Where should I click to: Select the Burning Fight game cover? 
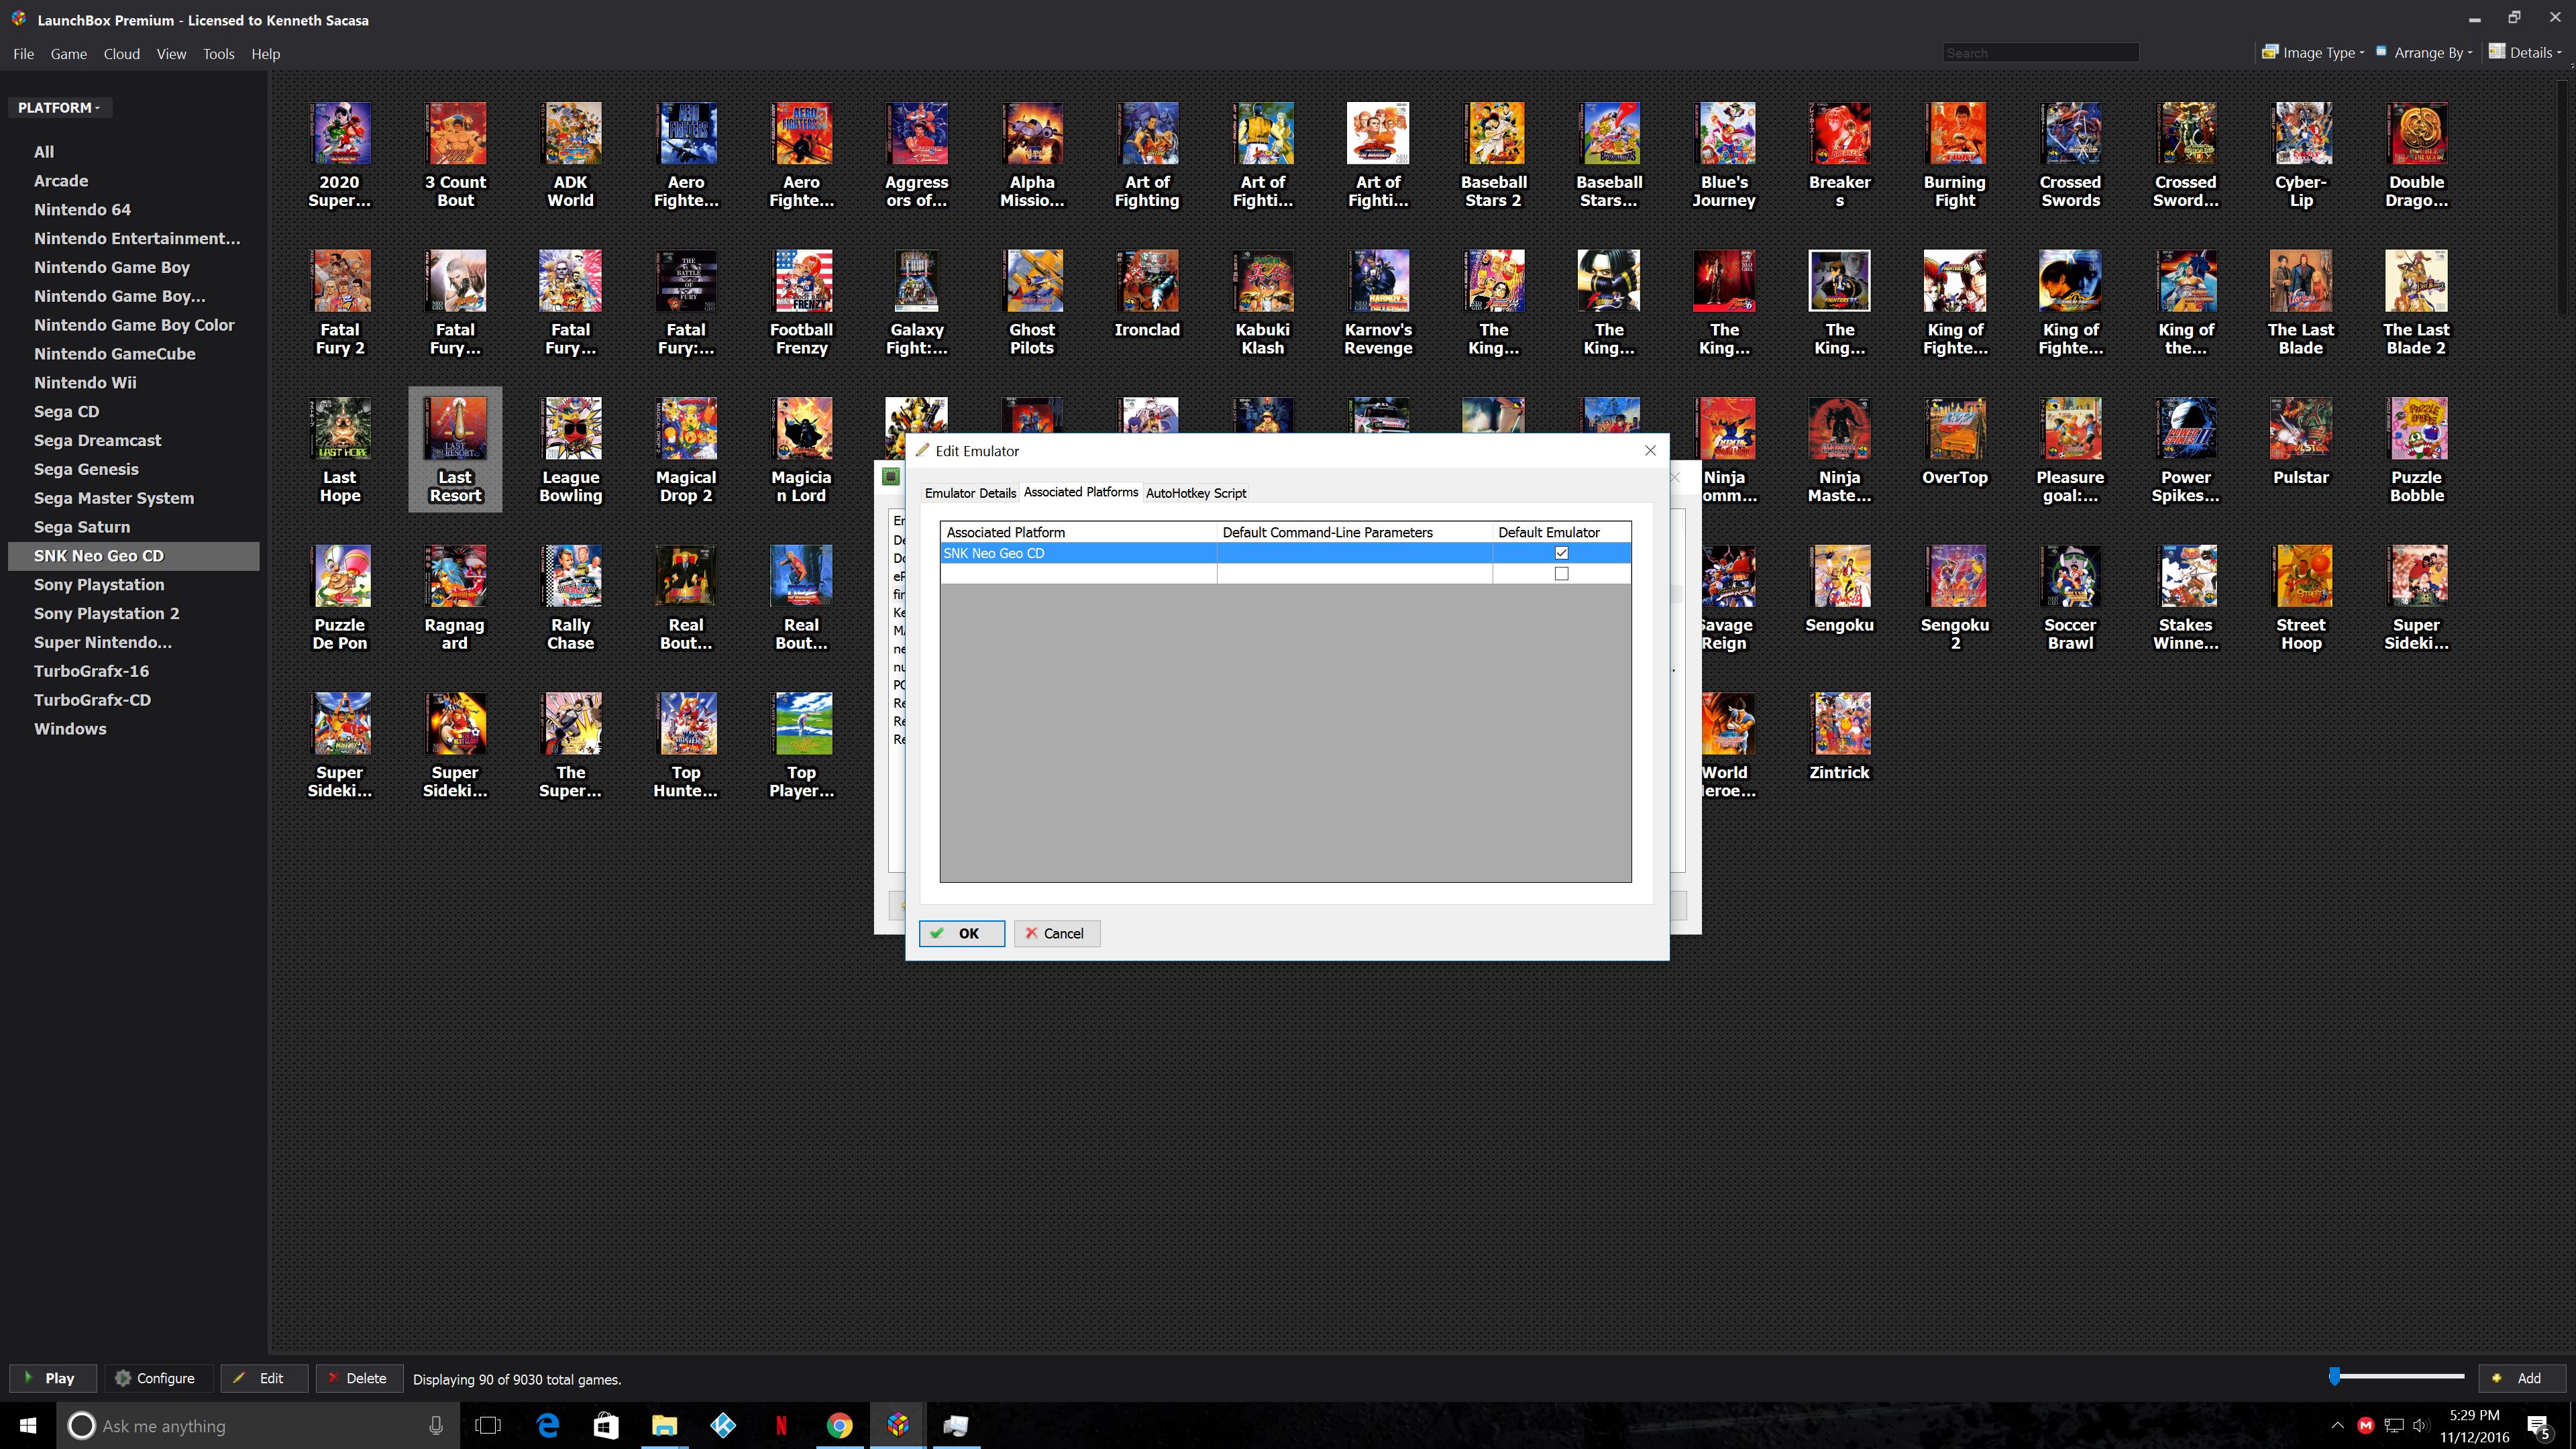tap(1955, 133)
